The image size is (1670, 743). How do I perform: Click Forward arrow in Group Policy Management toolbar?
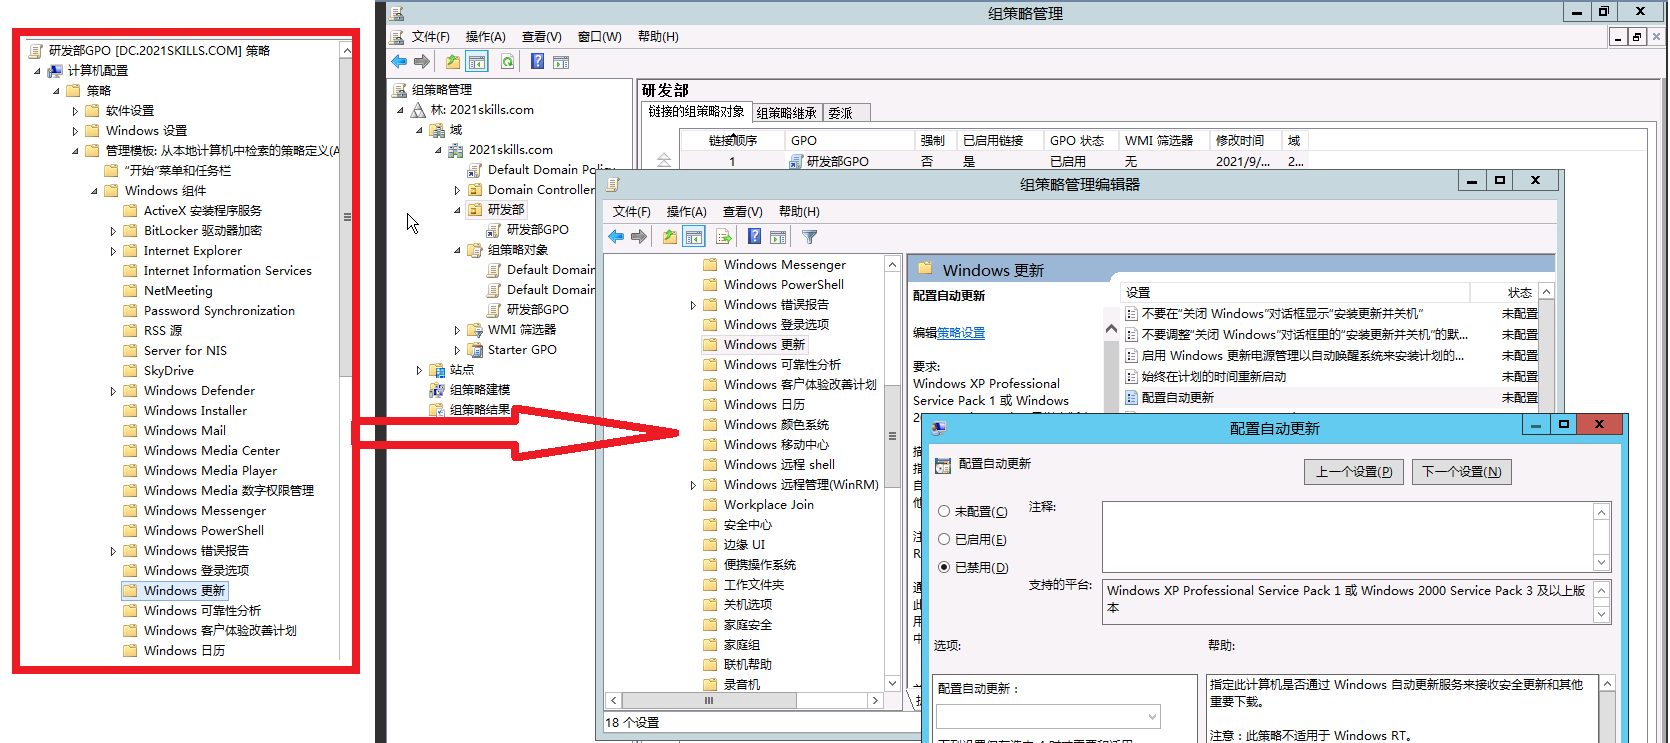(x=422, y=62)
